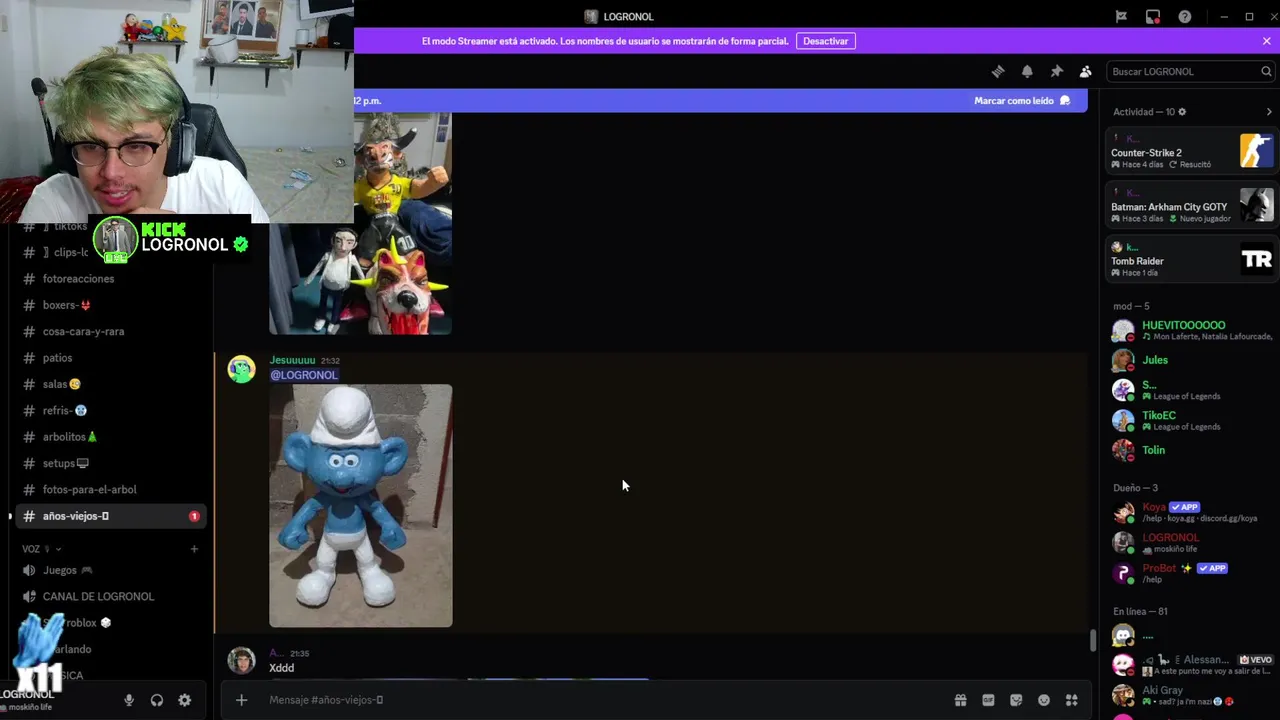Screen dimensions: 1280x720
Task: Open the Help question mark icon
Action: pyautogui.click(x=1185, y=16)
